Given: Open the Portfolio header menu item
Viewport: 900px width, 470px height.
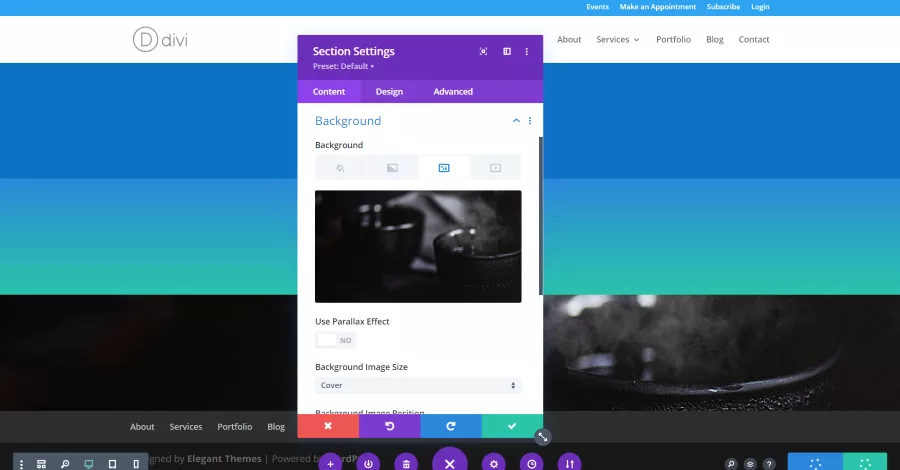Looking at the screenshot, I should coord(673,40).
